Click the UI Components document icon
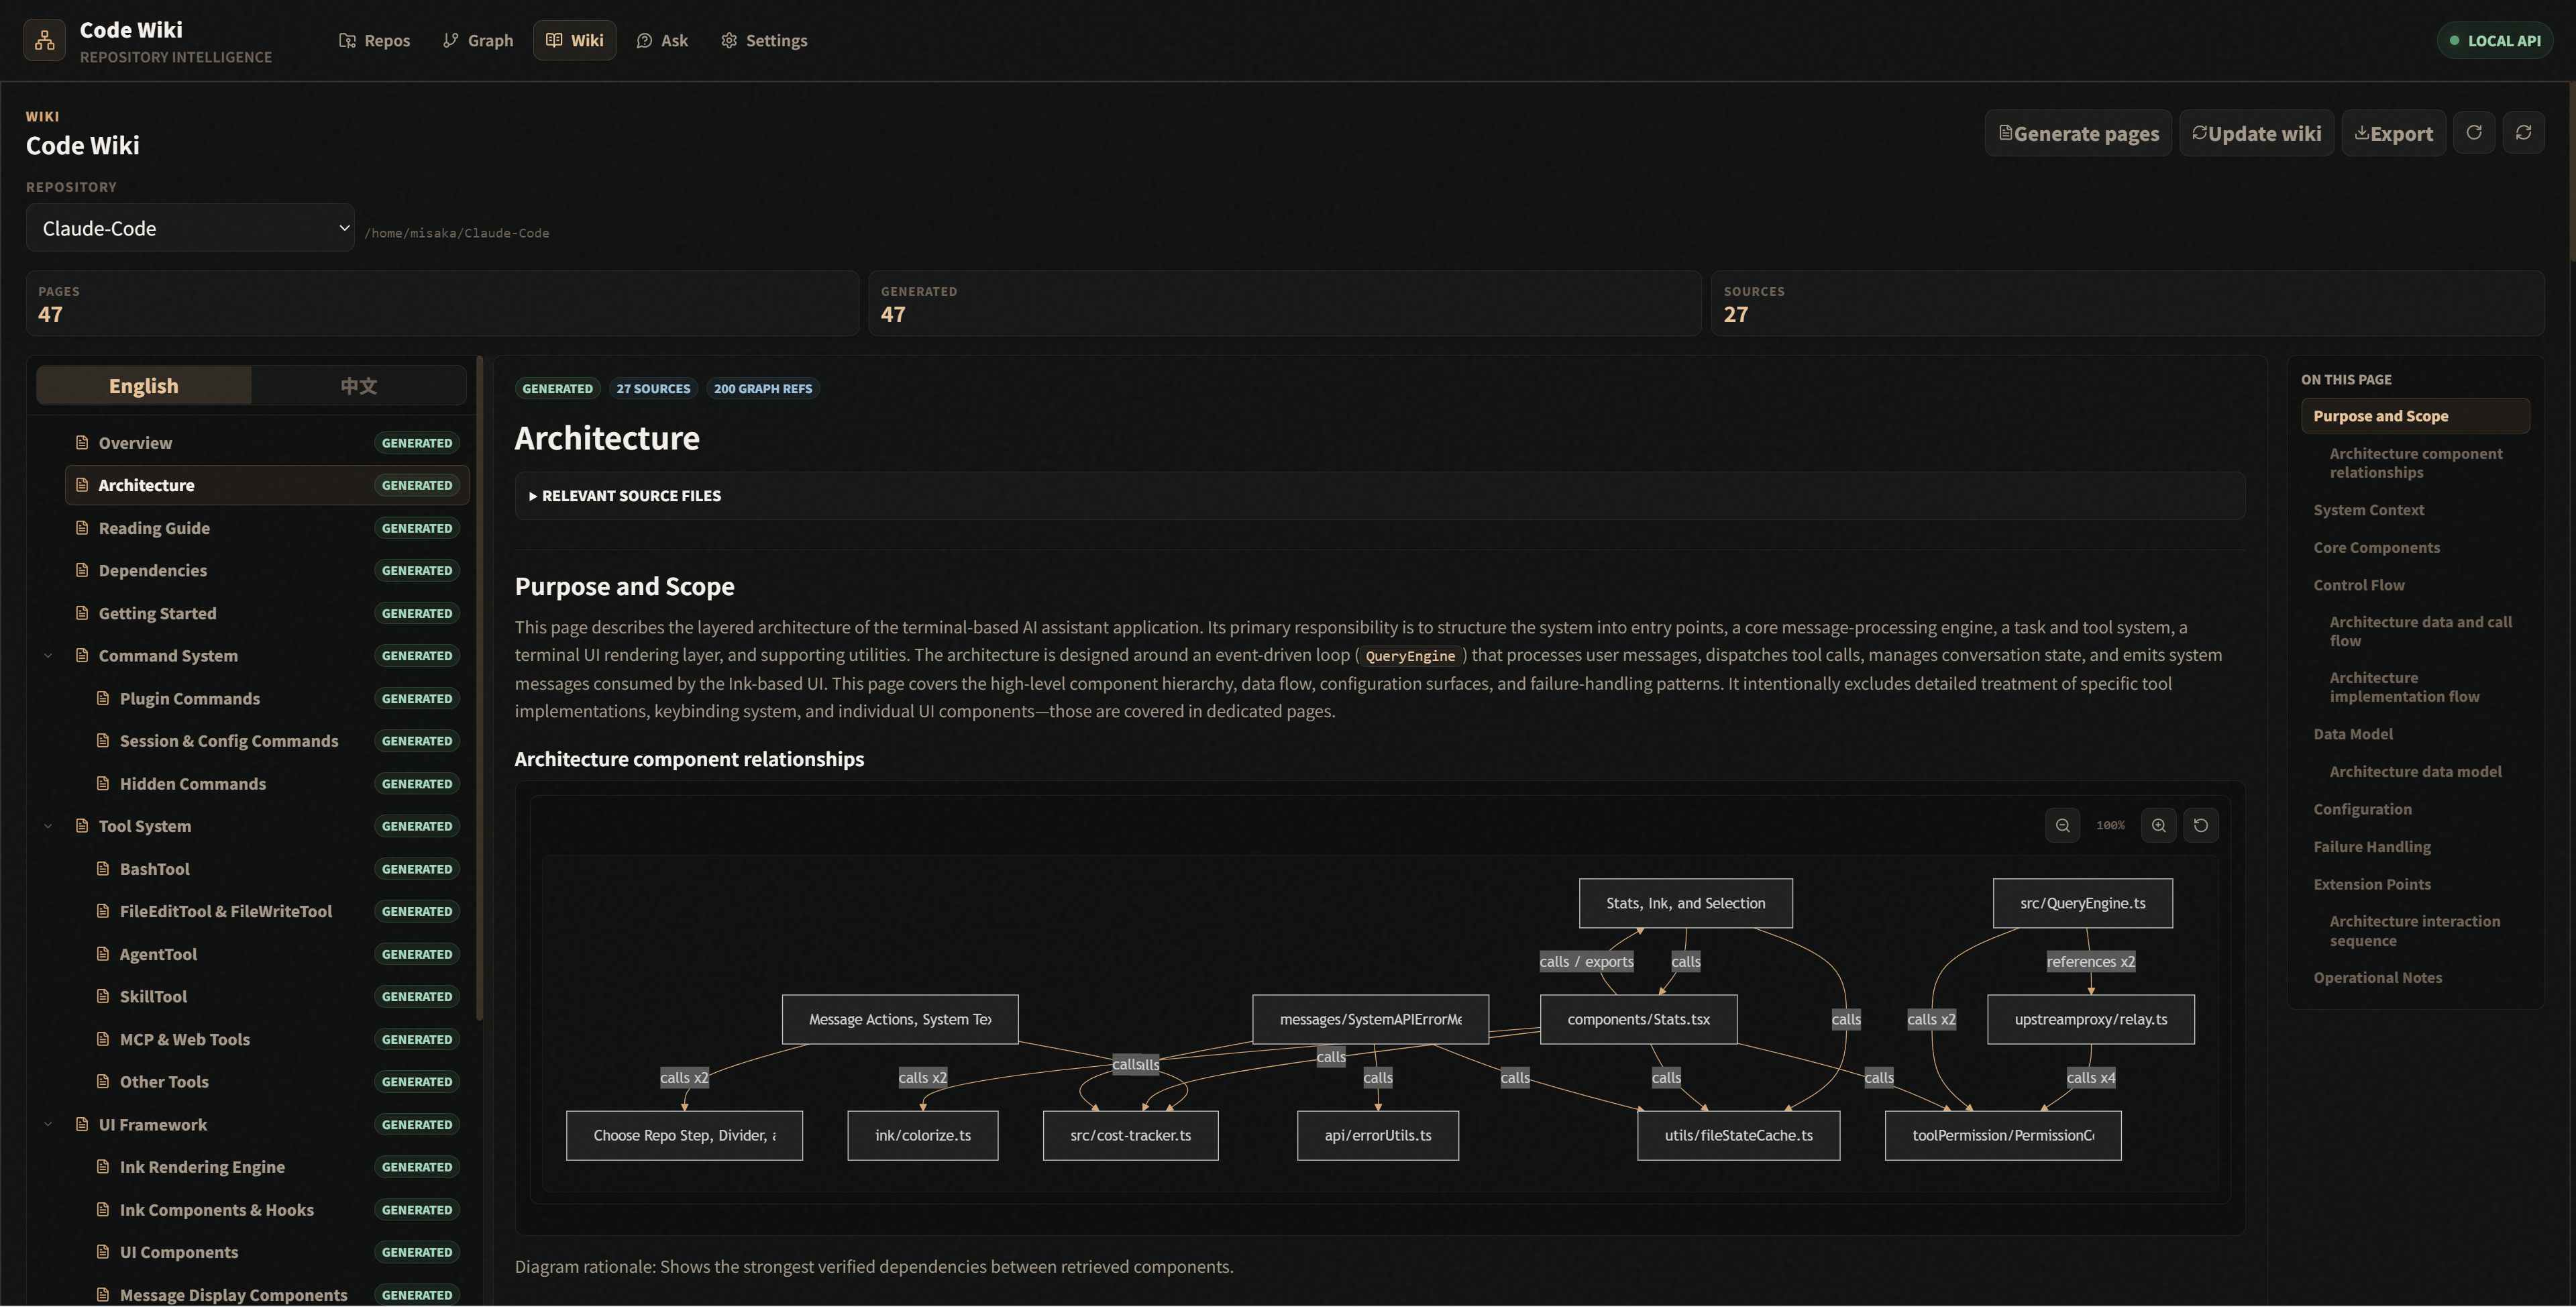The image size is (2576, 1307). coord(103,1251)
